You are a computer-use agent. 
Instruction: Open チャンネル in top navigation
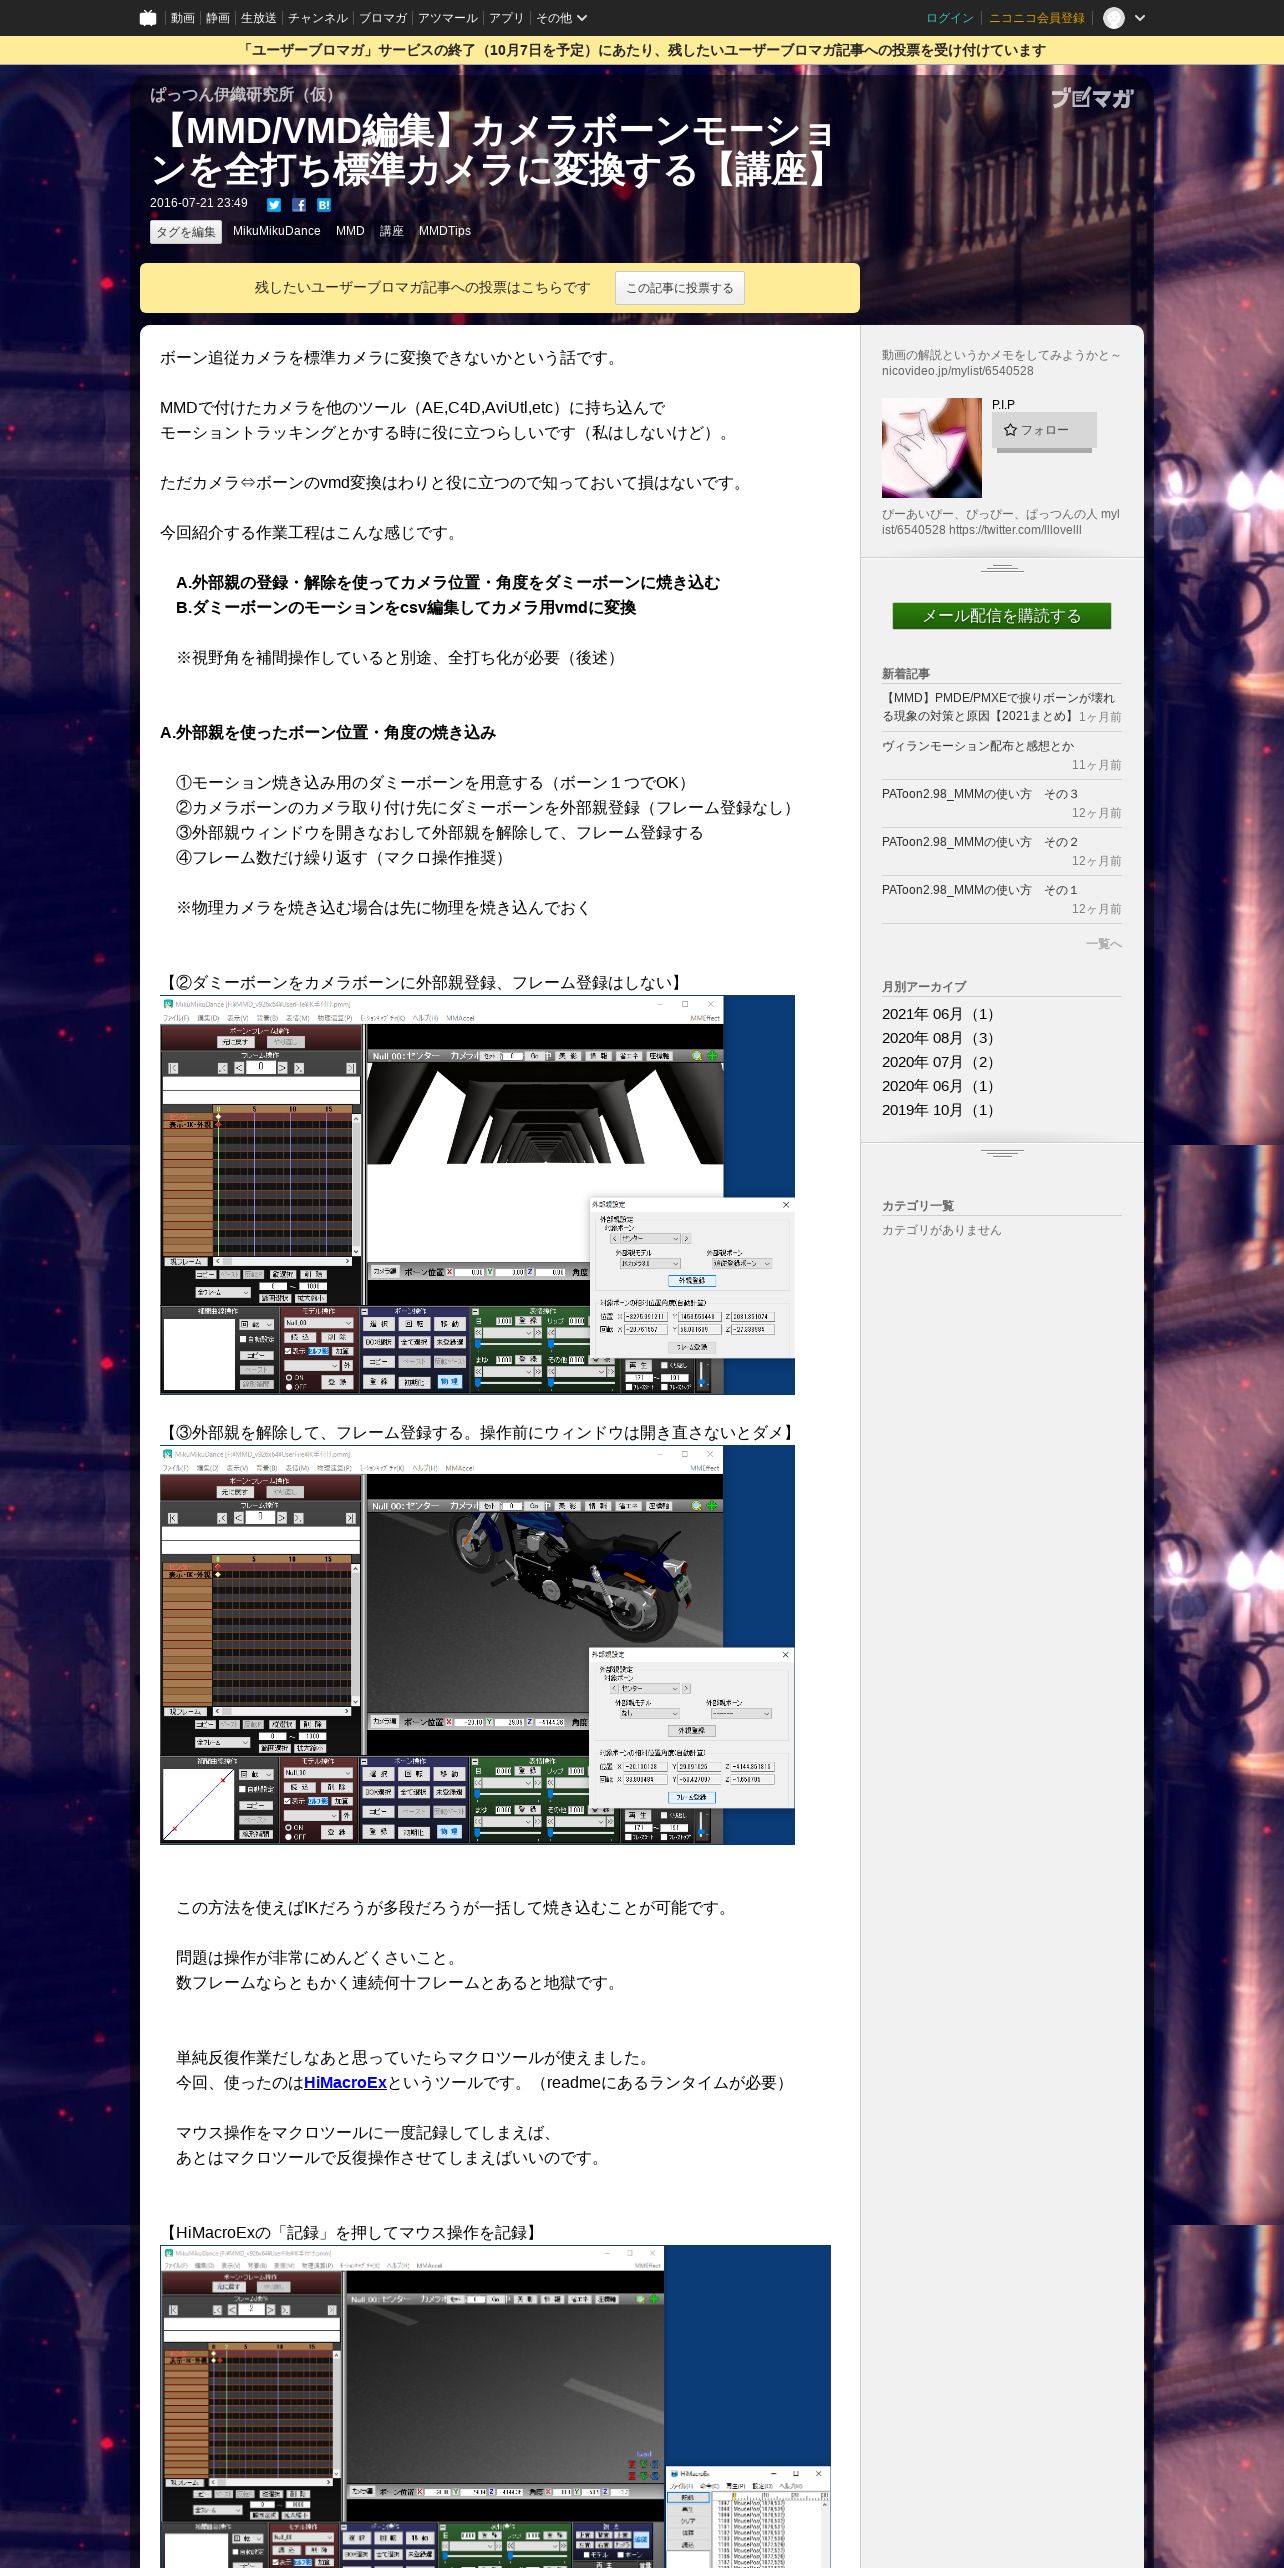(x=318, y=18)
